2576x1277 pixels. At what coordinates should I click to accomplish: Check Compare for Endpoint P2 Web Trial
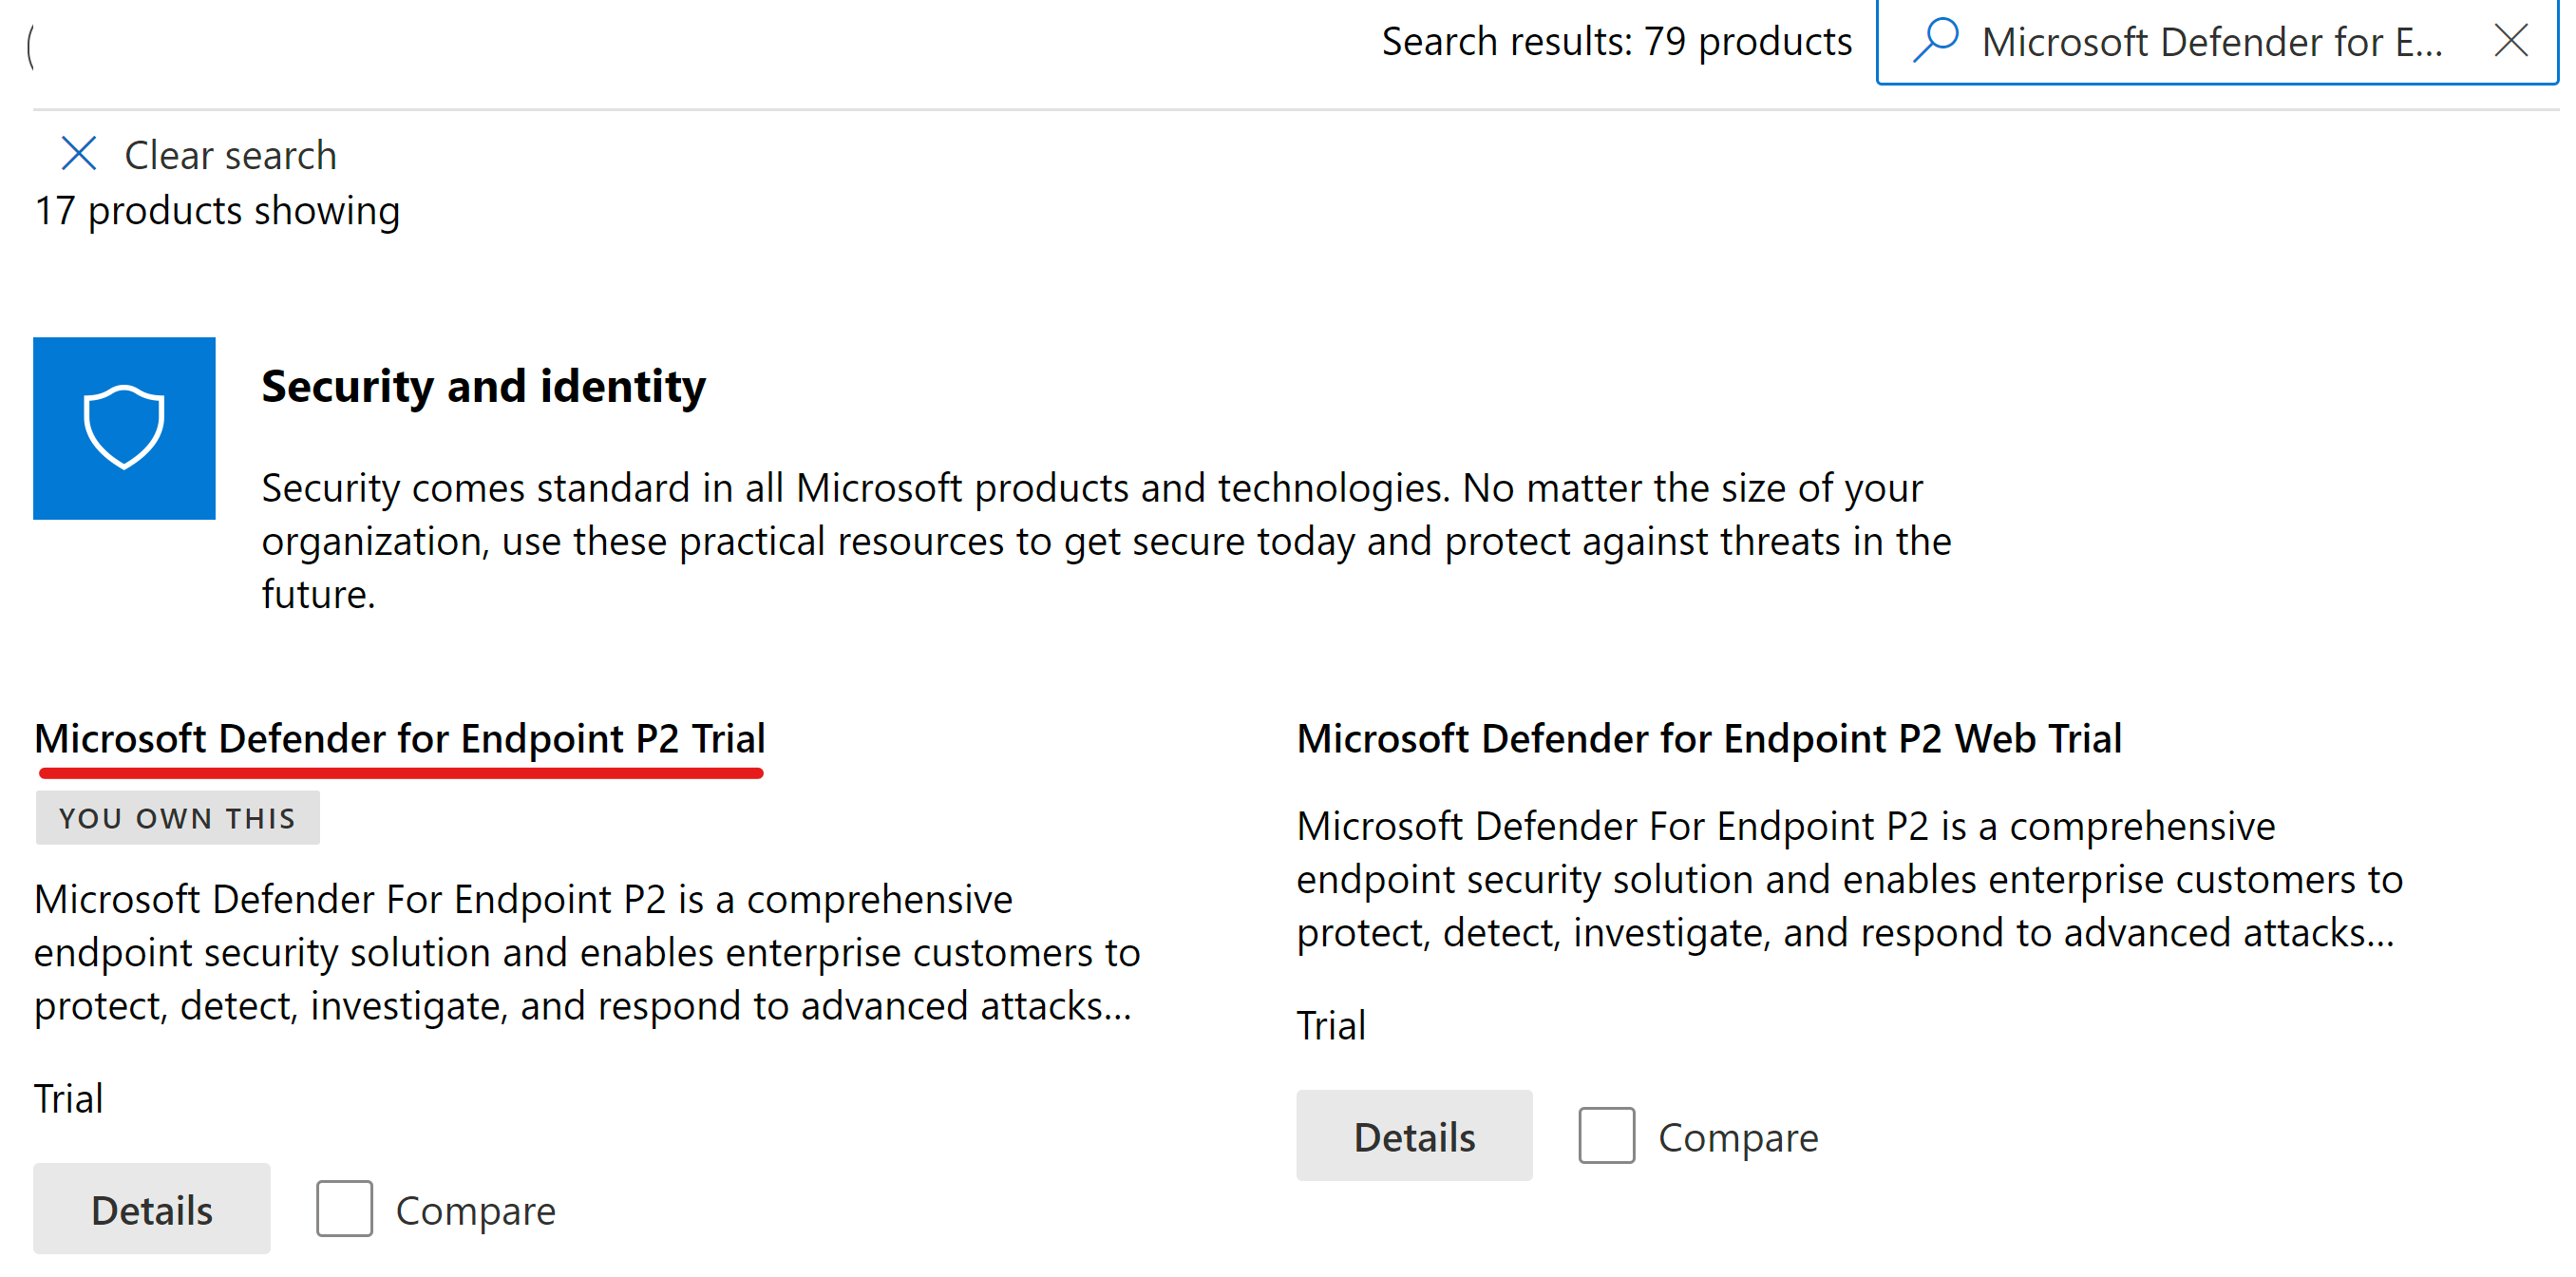(x=1606, y=1136)
